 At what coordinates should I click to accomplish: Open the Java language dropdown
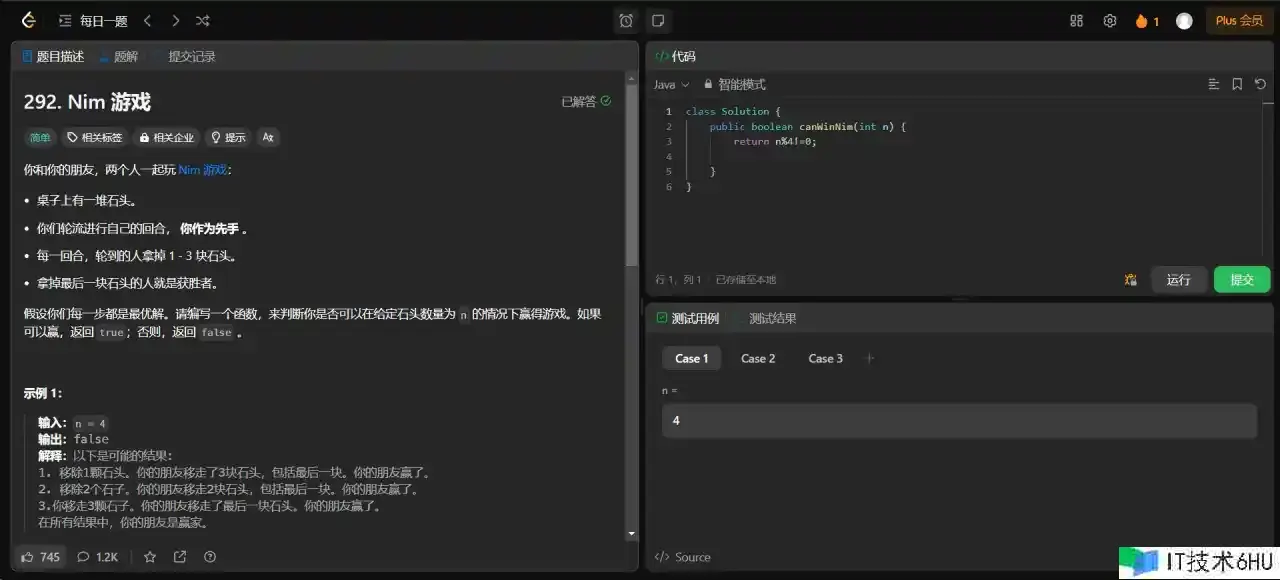[x=671, y=85]
